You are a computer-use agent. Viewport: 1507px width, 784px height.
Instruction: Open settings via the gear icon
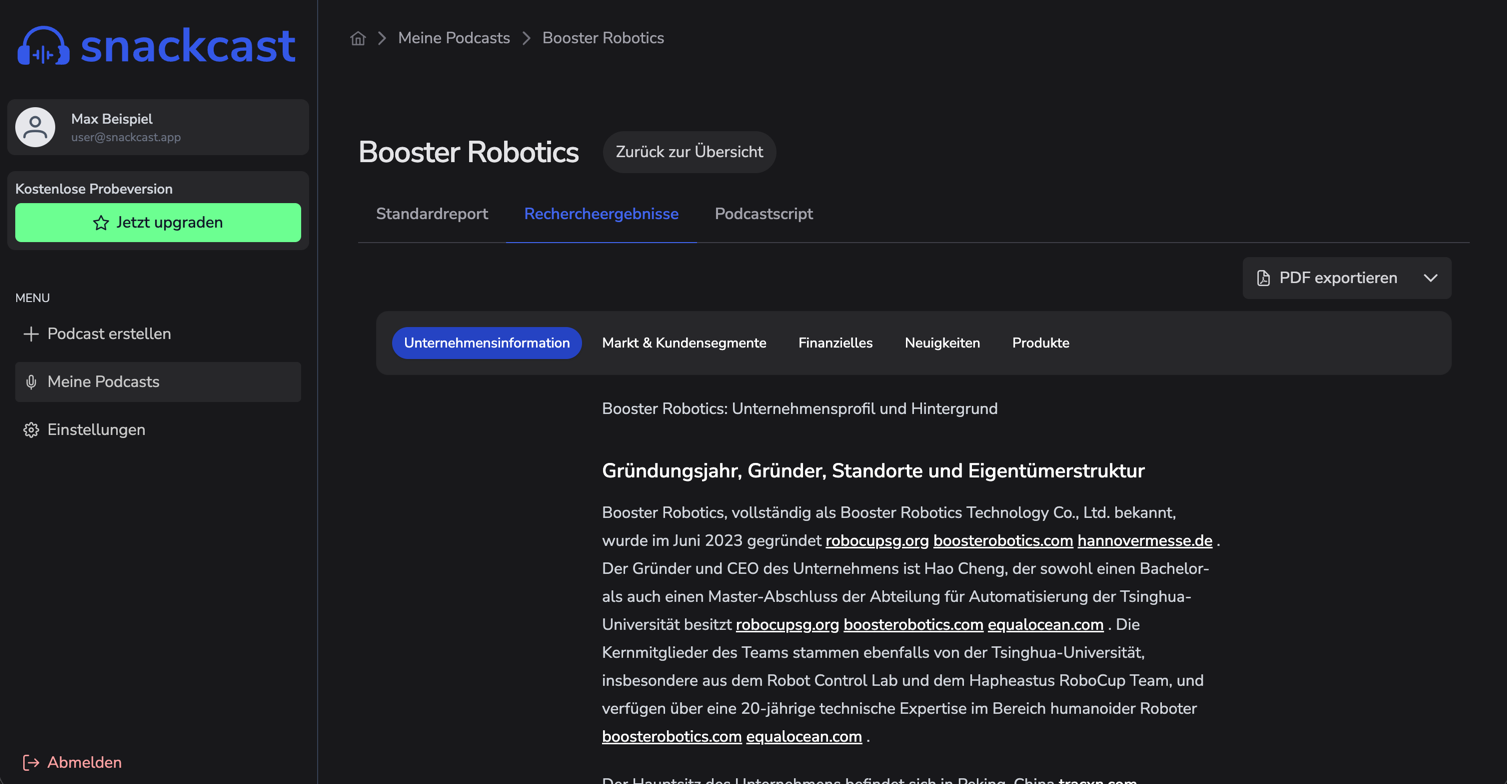(31, 430)
